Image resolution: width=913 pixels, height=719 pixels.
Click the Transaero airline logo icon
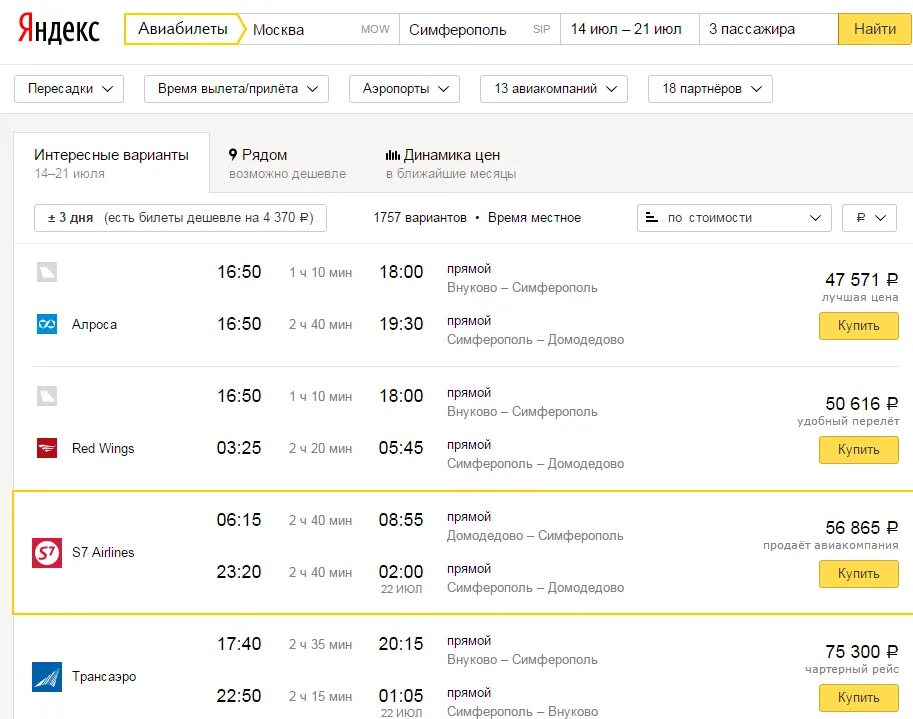coord(47,677)
